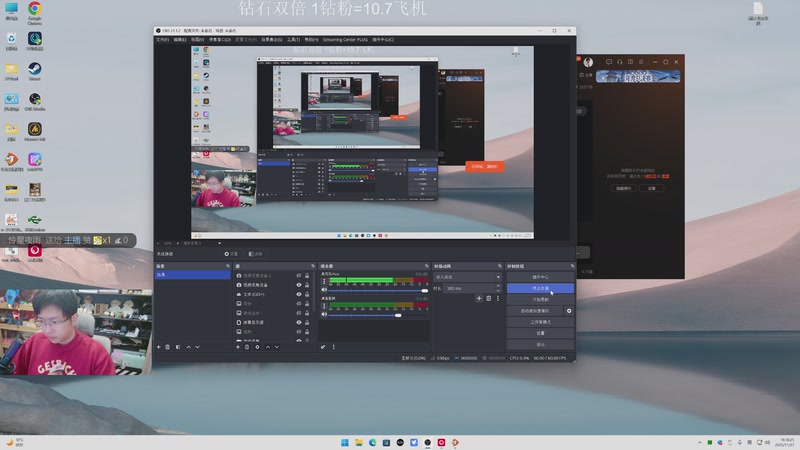Image resolution: width=800 pixels, height=450 pixels.
Task: Remove the selected source with the trash icon
Action: coord(247,347)
